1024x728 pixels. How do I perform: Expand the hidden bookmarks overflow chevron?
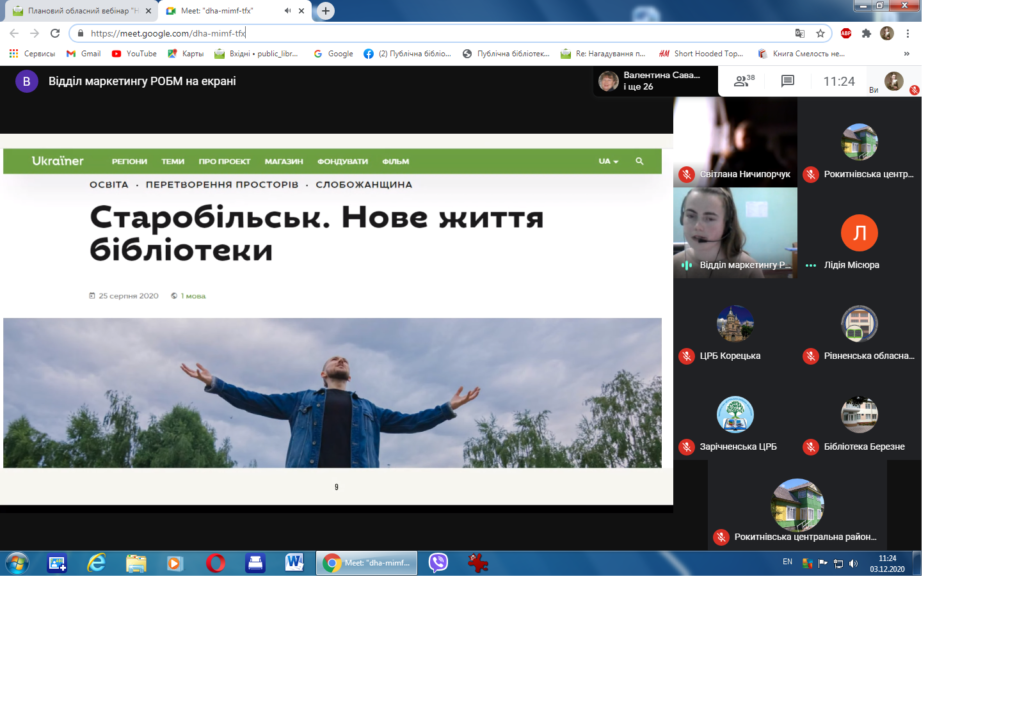pyautogui.click(x=906, y=54)
